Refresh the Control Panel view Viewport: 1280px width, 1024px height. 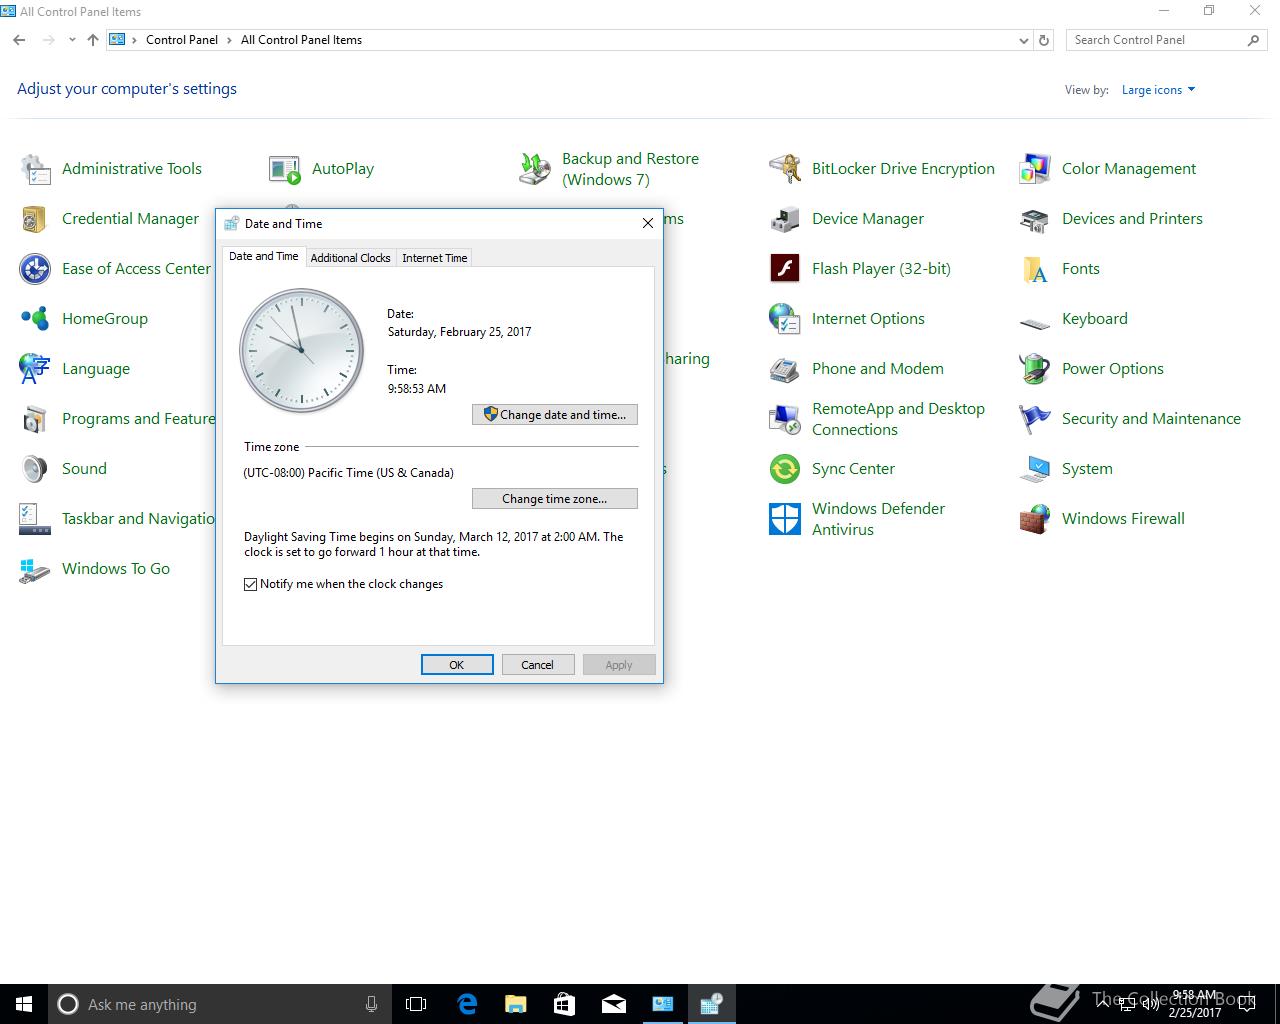pyautogui.click(x=1044, y=40)
